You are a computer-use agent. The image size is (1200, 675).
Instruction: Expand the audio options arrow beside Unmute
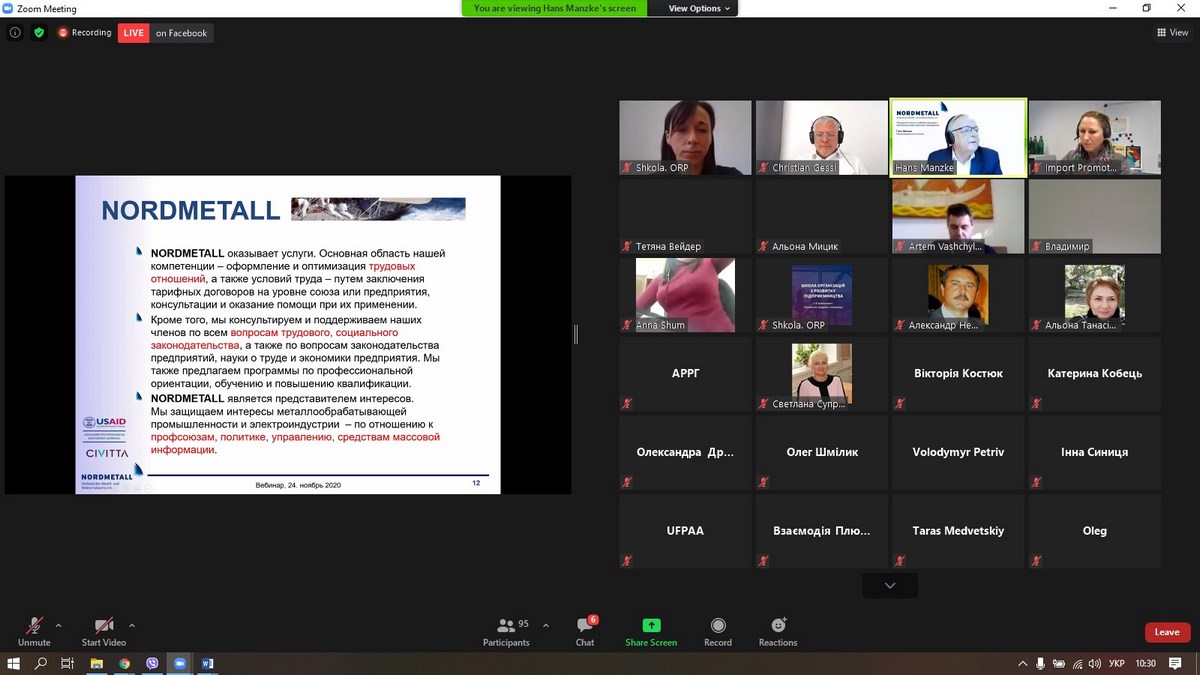(x=58, y=626)
